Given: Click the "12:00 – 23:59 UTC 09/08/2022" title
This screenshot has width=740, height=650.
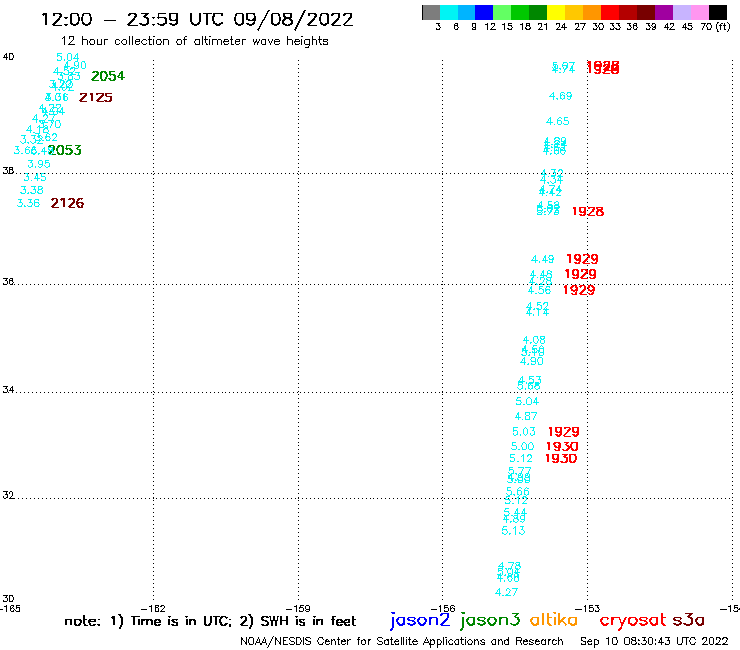Looking at the screenshot, I should (x=197, y=19).
